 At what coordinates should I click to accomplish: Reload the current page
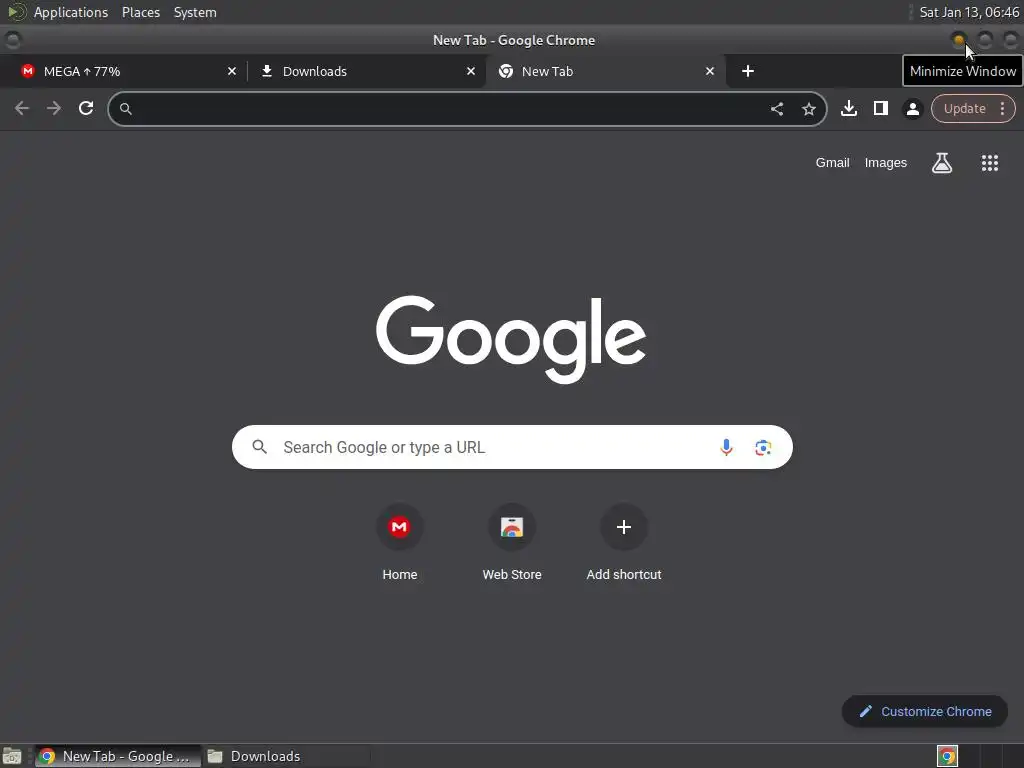pos(86,108)
